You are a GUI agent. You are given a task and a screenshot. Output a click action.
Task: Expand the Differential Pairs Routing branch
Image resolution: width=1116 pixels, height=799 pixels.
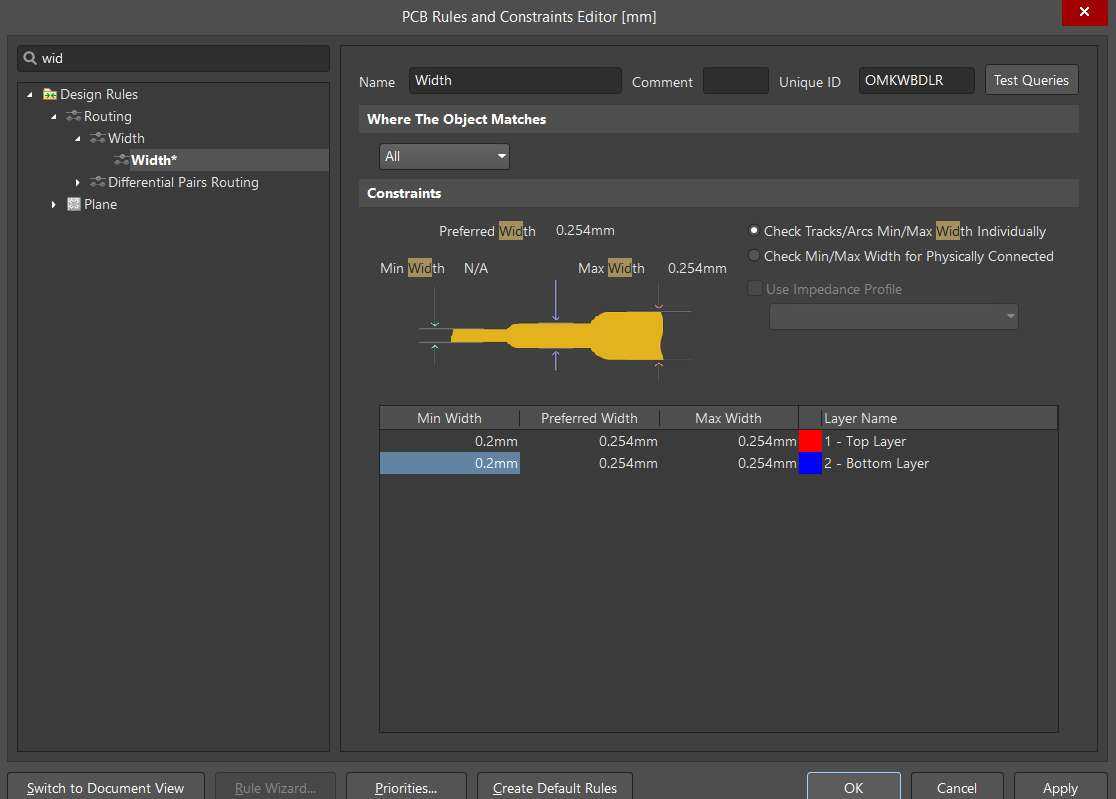pyautogui.click(x=78, y=182)
